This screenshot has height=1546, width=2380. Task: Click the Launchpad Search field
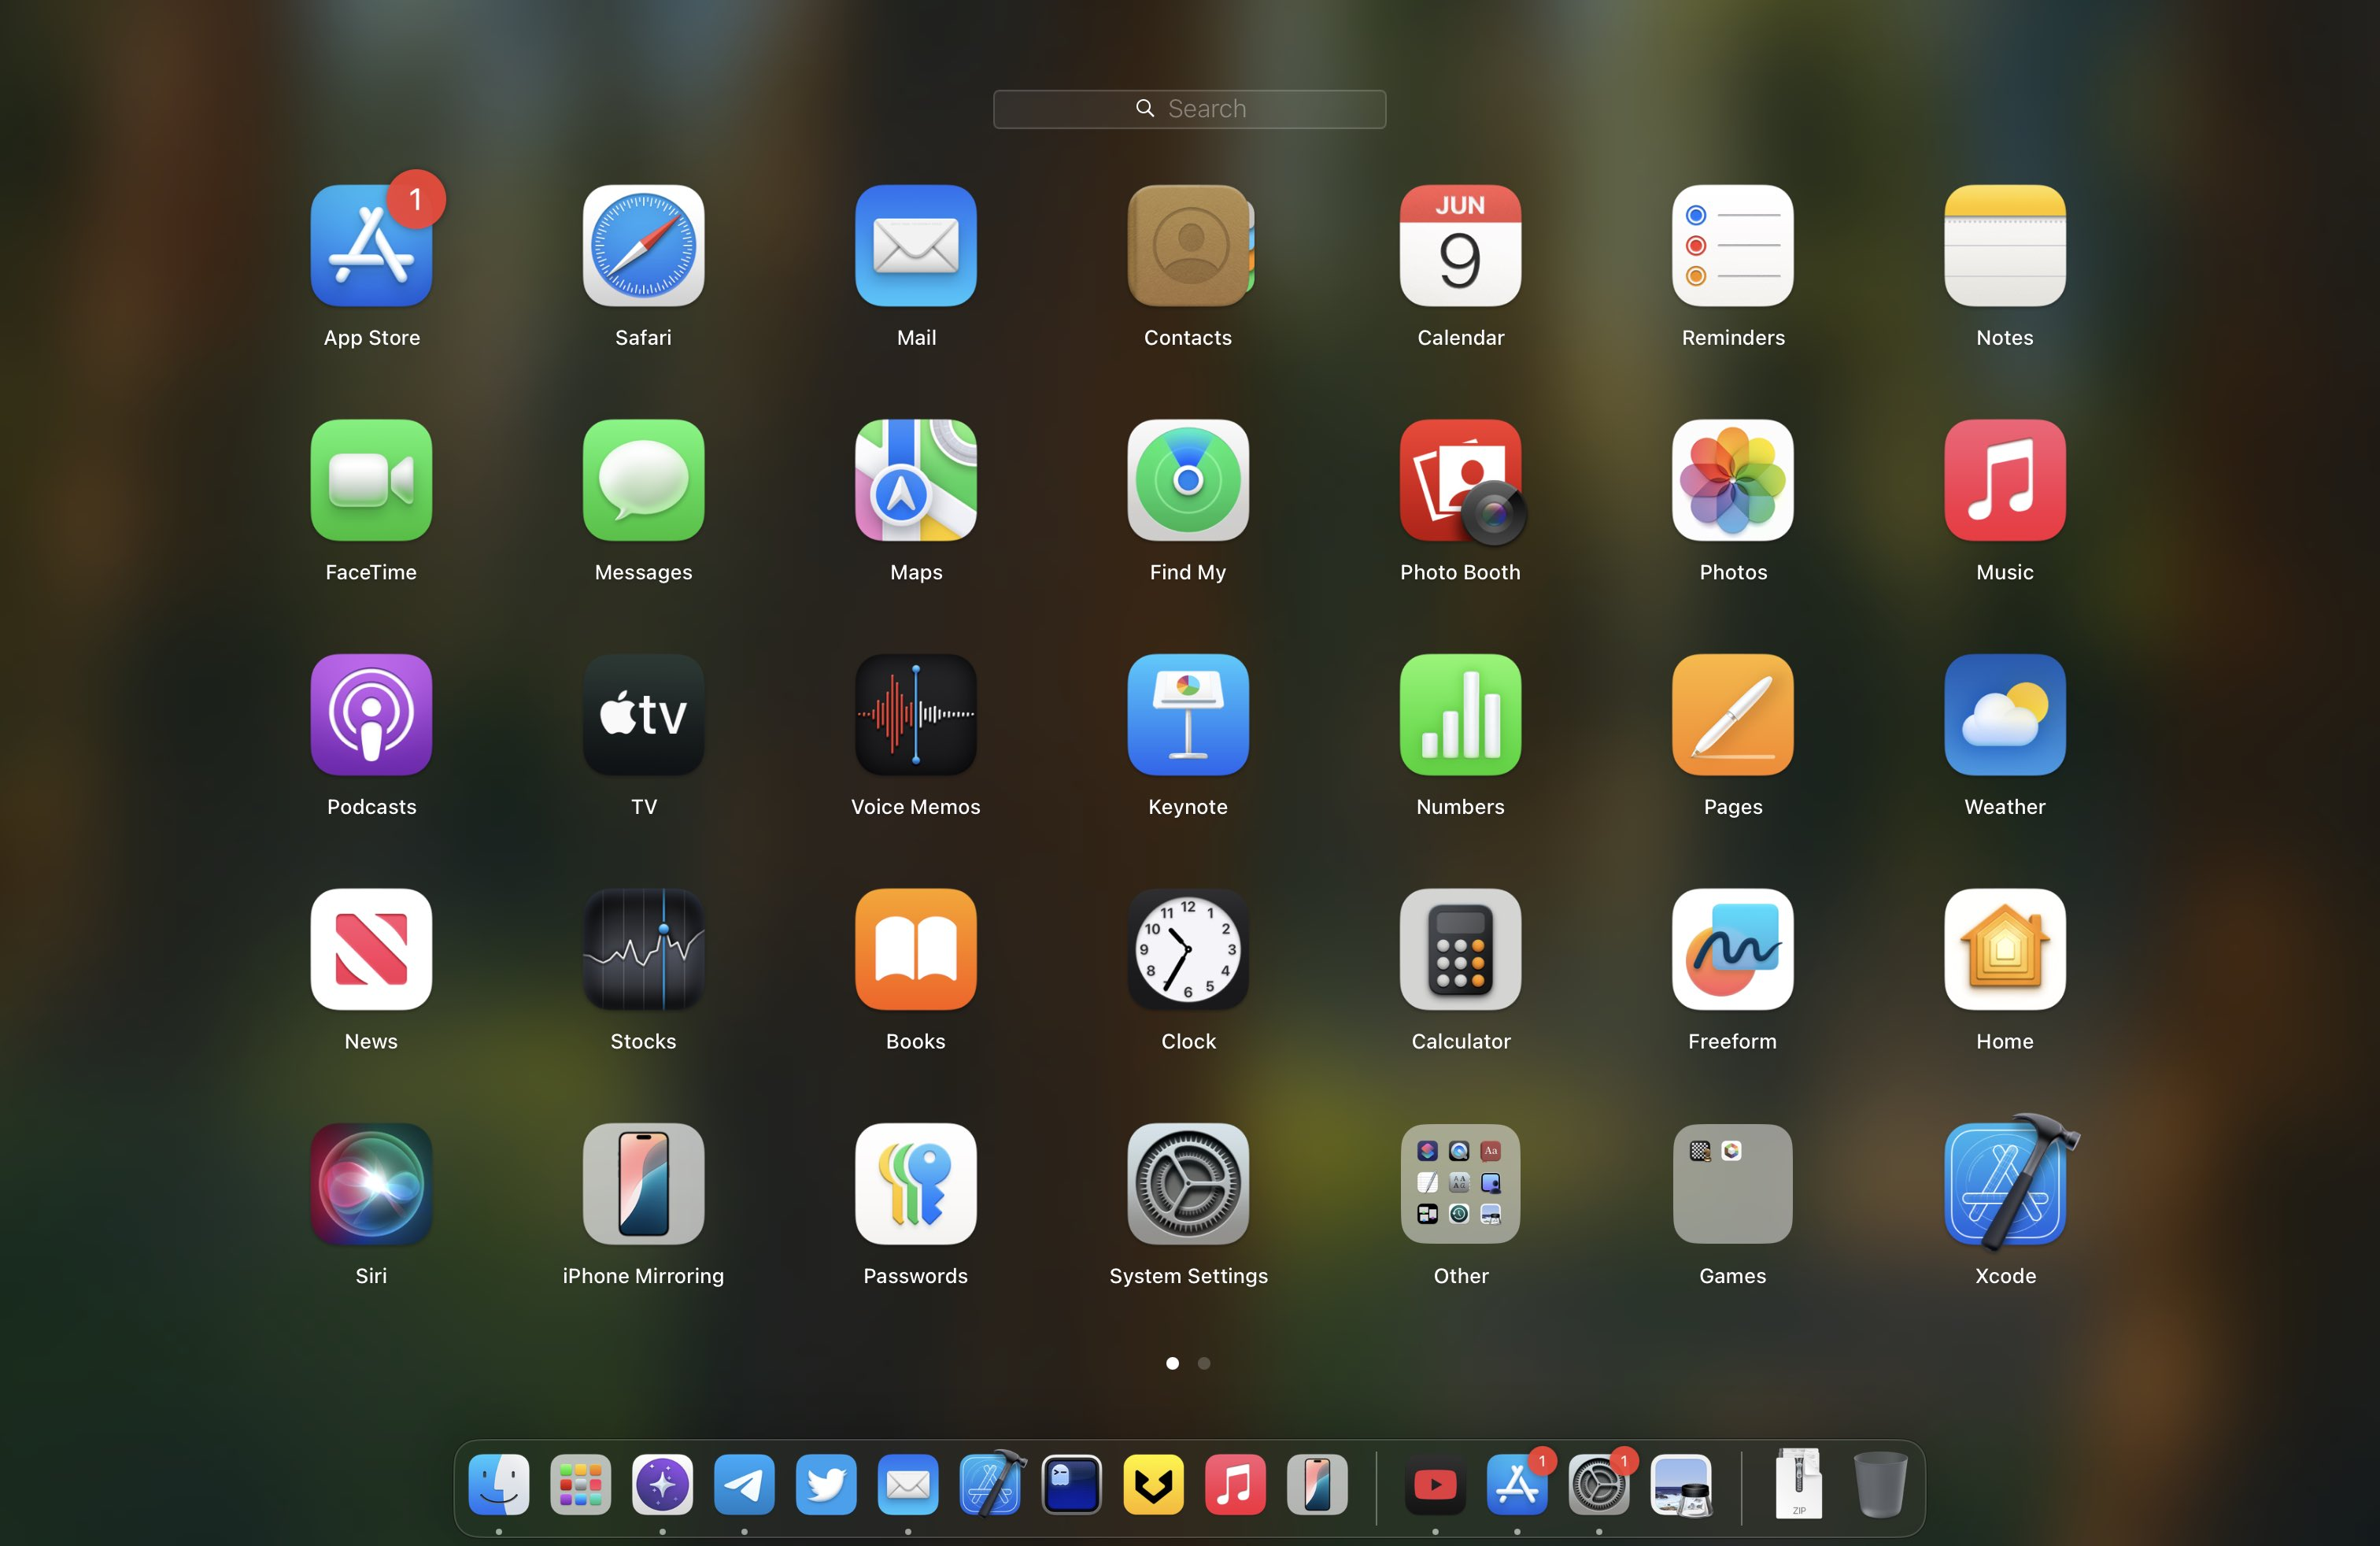coord(1189,109)
